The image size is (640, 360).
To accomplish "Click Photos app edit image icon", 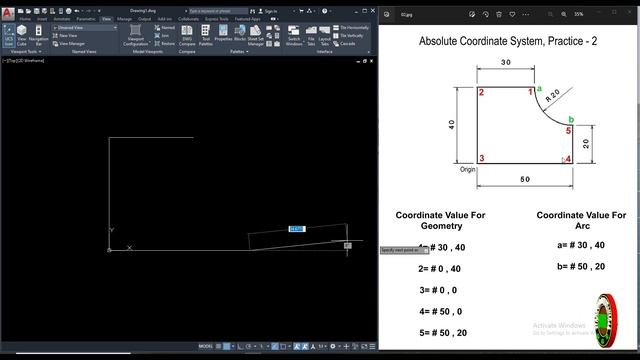I will [472, 14].
